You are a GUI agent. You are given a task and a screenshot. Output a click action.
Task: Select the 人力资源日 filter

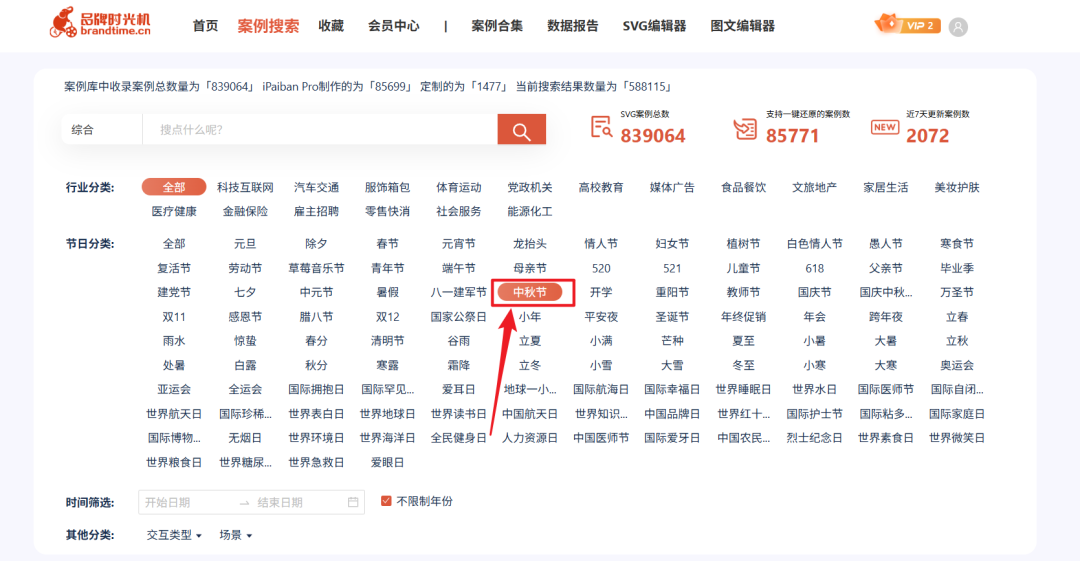(530, 438)
